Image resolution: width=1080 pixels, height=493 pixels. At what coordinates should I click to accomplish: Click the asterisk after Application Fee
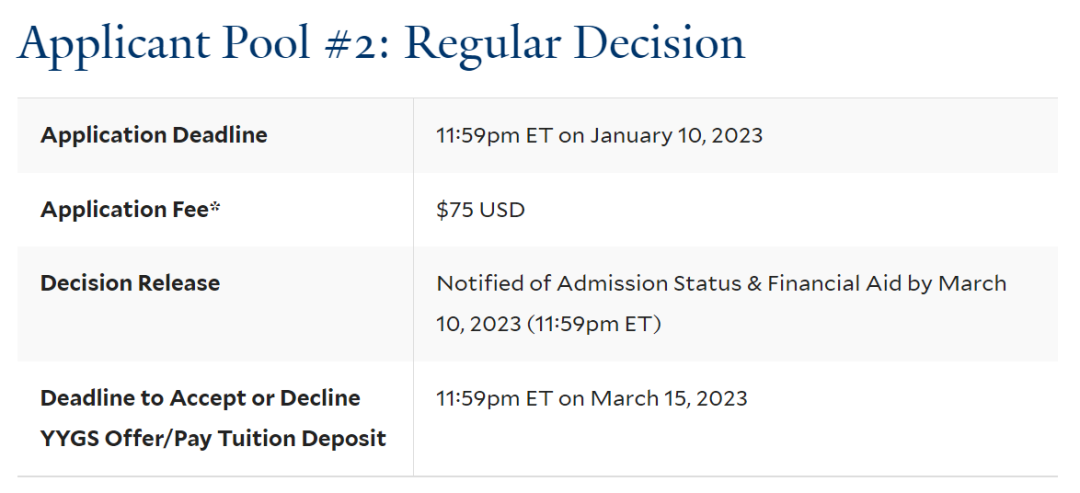click(215, 208)
